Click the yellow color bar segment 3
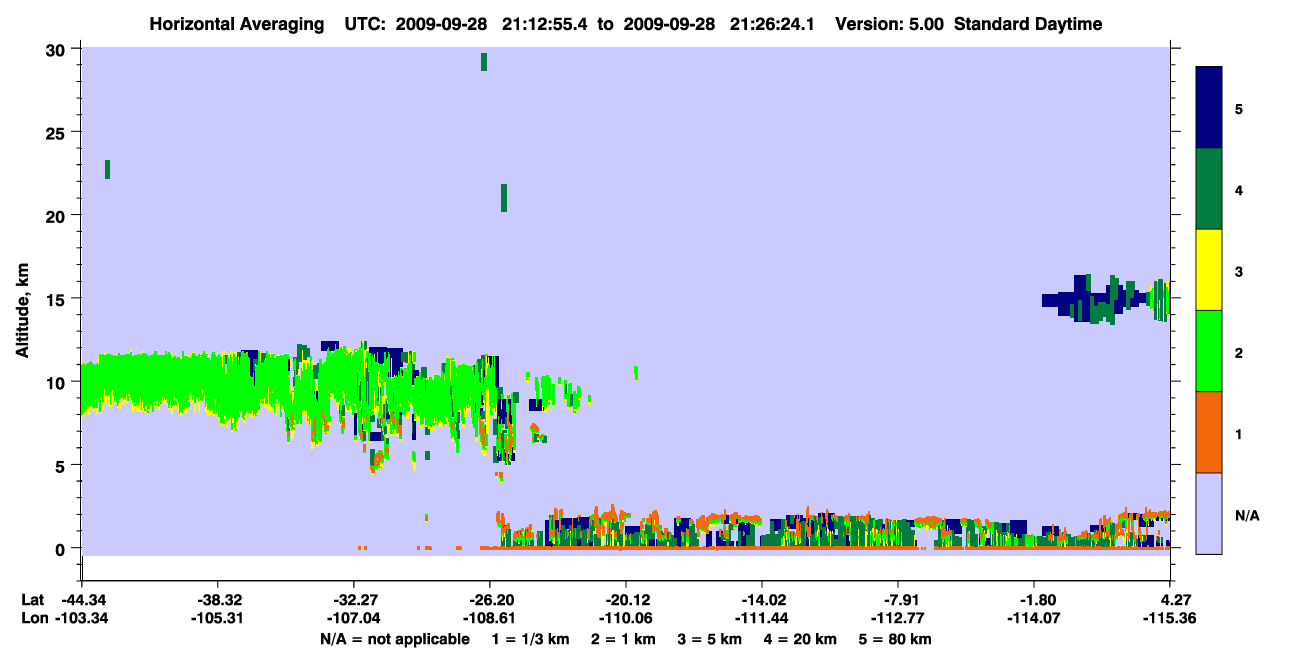Screen dimensions: 1300x667 (x=1209, y=270)
